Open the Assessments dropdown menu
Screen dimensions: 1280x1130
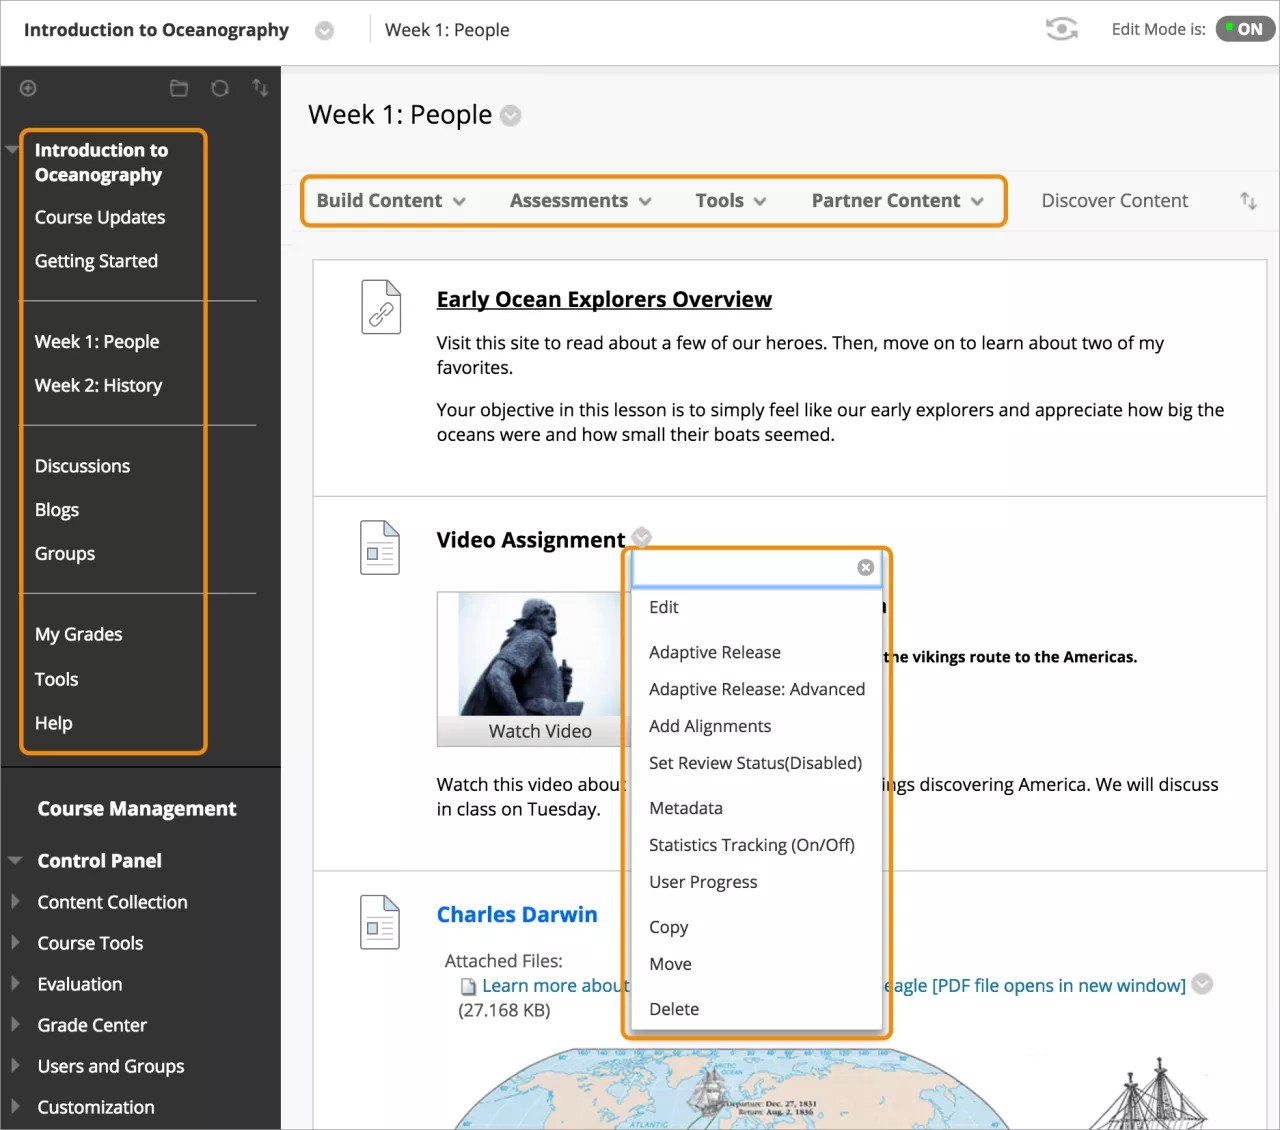click(580, 201)
